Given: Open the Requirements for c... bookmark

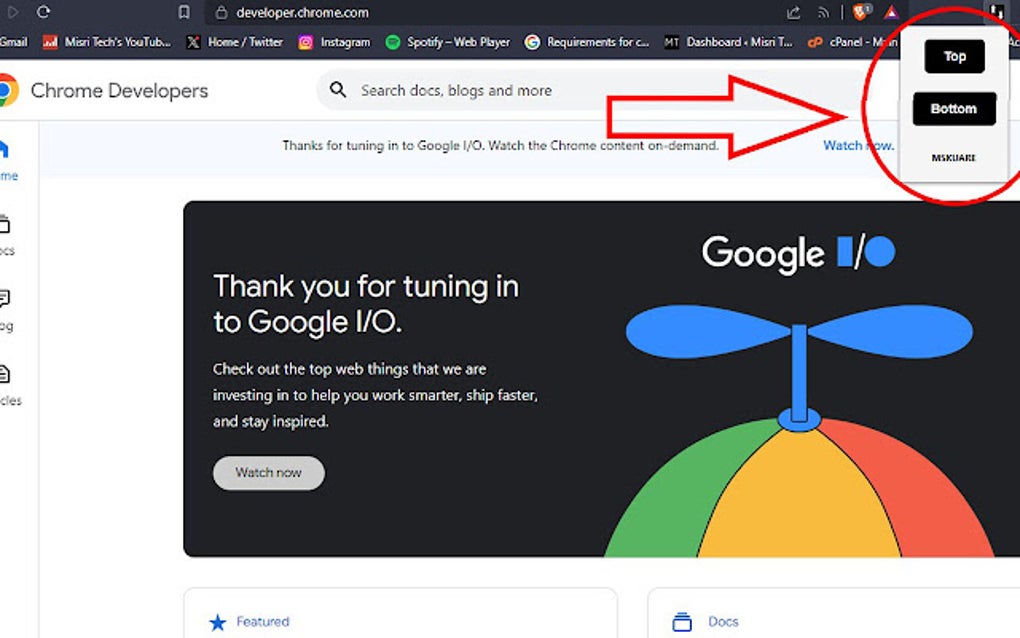Looking at the screenshot, I should point(587,42).
